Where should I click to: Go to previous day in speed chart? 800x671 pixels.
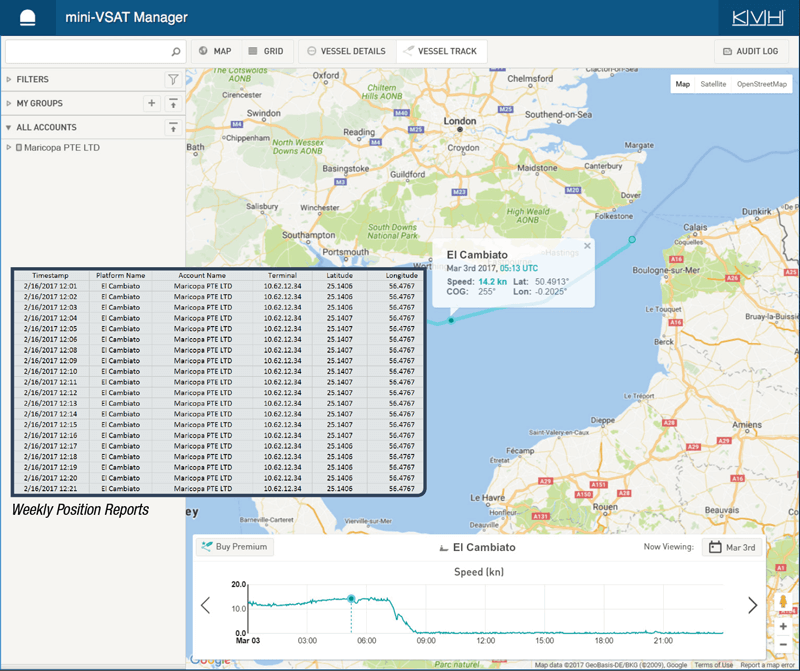click(x=206, y=605)
